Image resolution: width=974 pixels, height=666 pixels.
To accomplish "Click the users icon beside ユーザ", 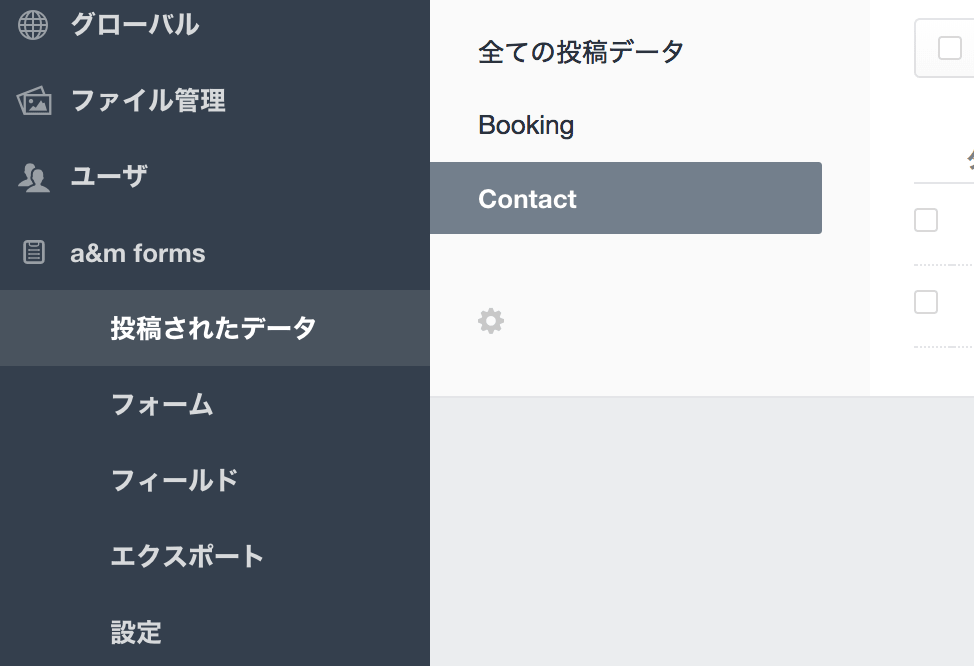I will [34, 178].
